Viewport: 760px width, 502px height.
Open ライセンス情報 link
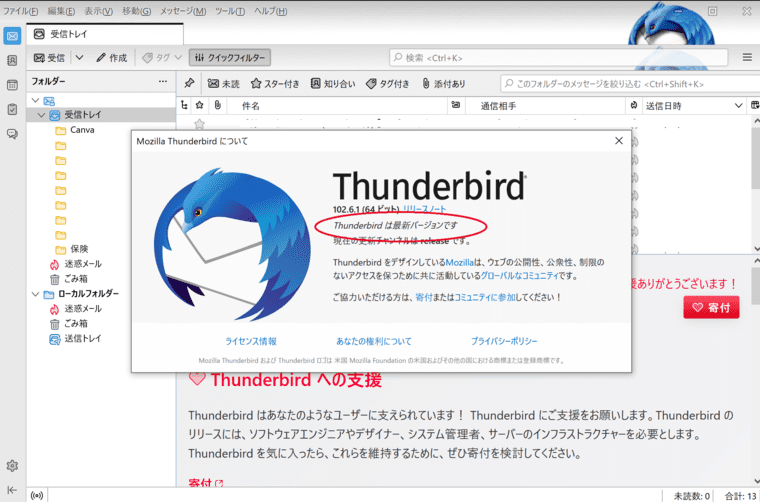251,341
